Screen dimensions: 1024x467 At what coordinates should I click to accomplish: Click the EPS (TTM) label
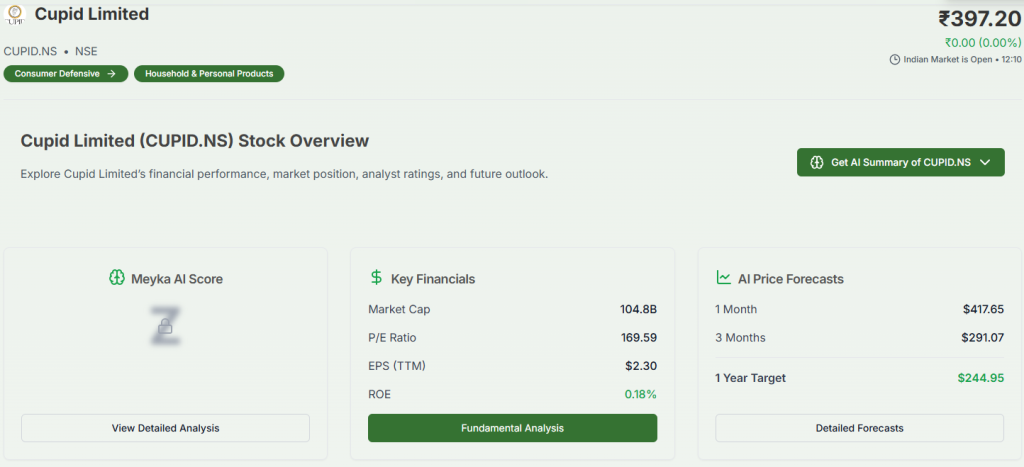tap(396, 366)
